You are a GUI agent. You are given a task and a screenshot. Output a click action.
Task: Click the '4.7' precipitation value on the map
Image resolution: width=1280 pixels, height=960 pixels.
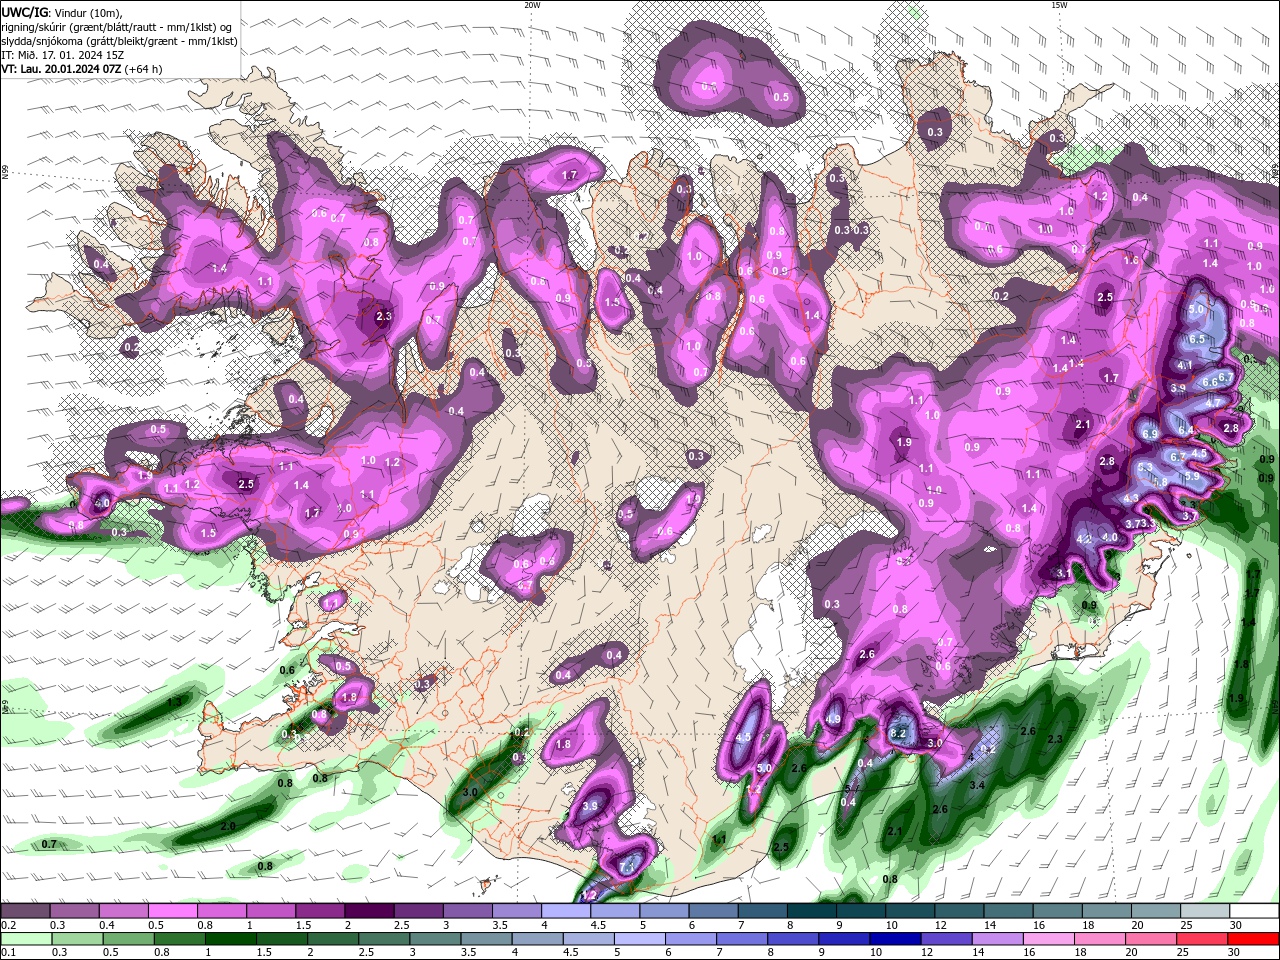coord(1214,402)
